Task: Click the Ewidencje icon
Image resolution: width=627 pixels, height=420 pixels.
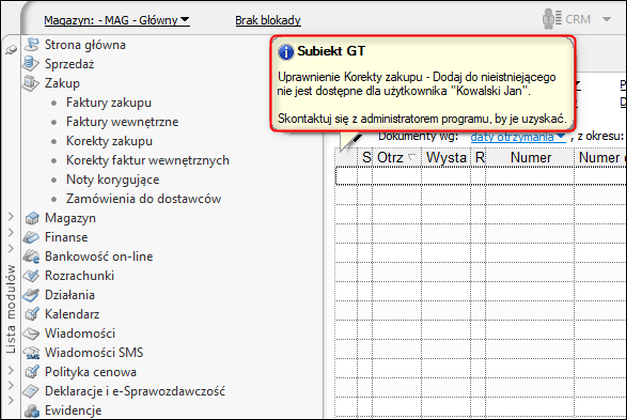Action: [x=32, y=410]
